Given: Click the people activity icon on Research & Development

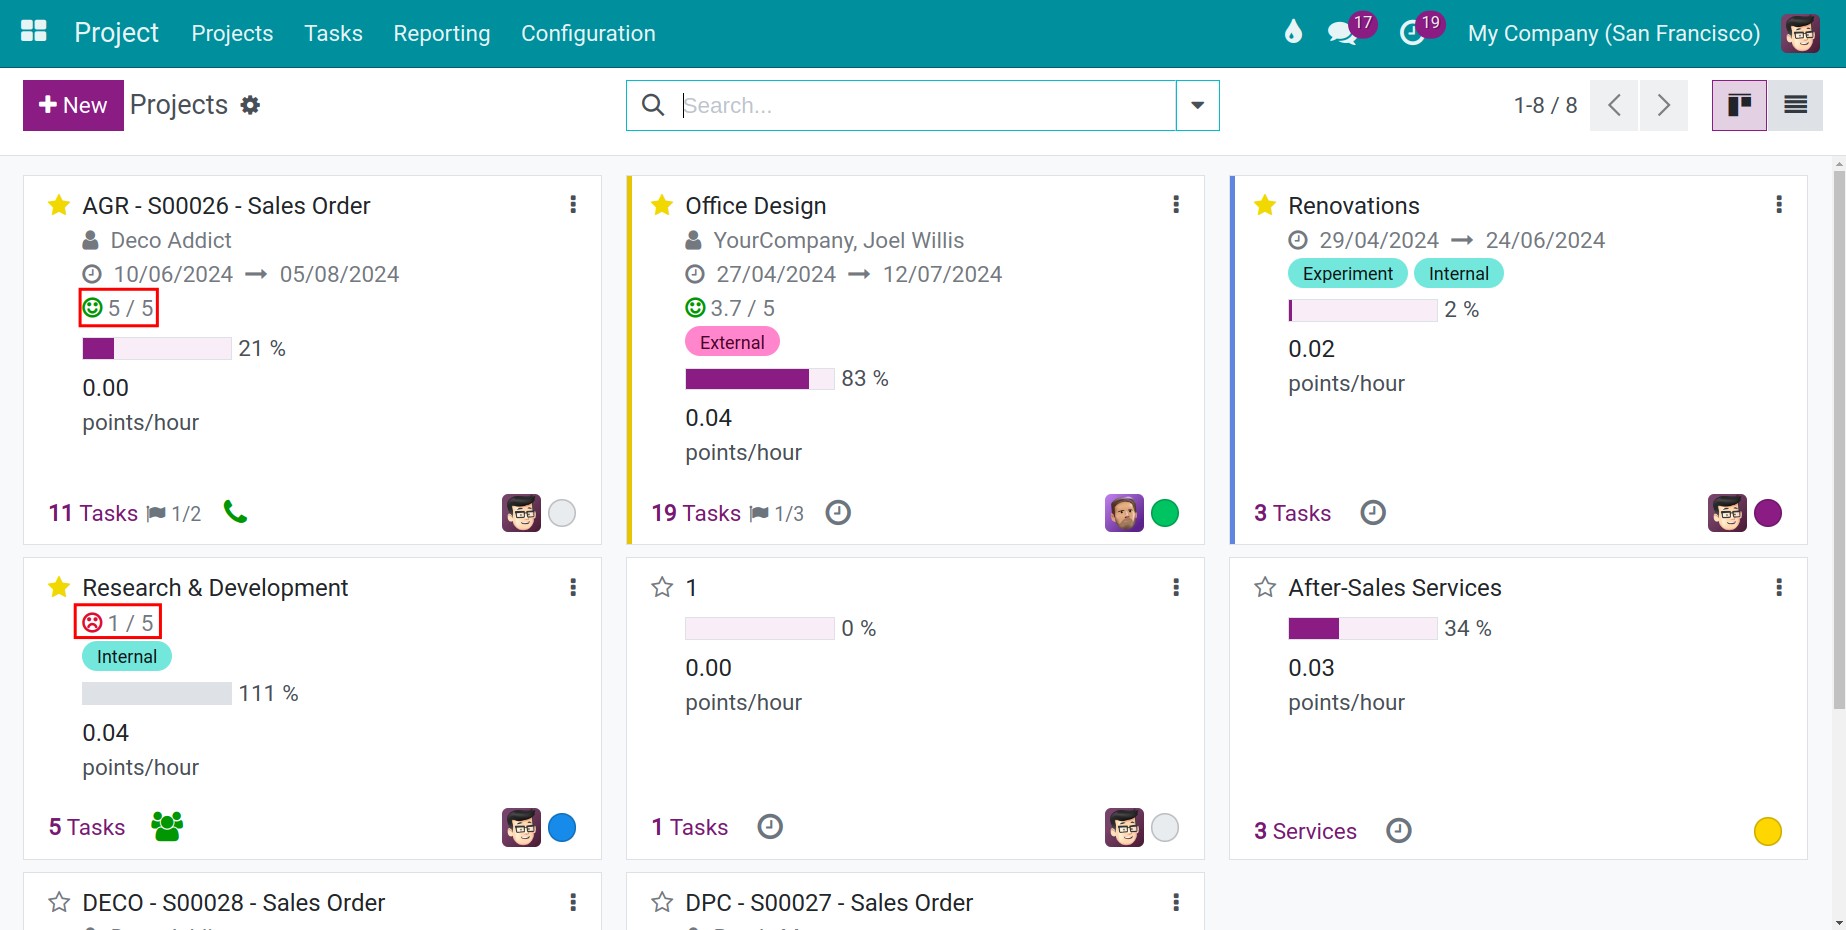Looking at the screenshot, I should click(x=167, y=826).
